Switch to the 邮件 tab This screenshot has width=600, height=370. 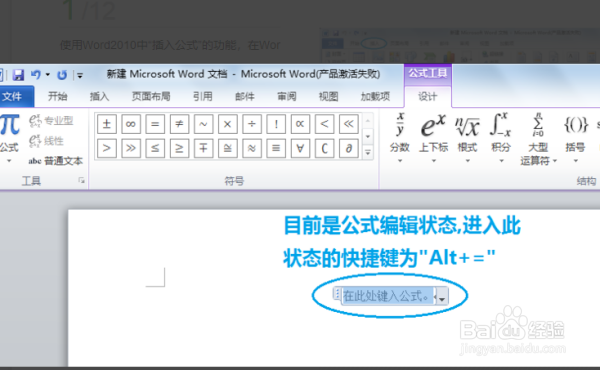[x=245, y=96]
